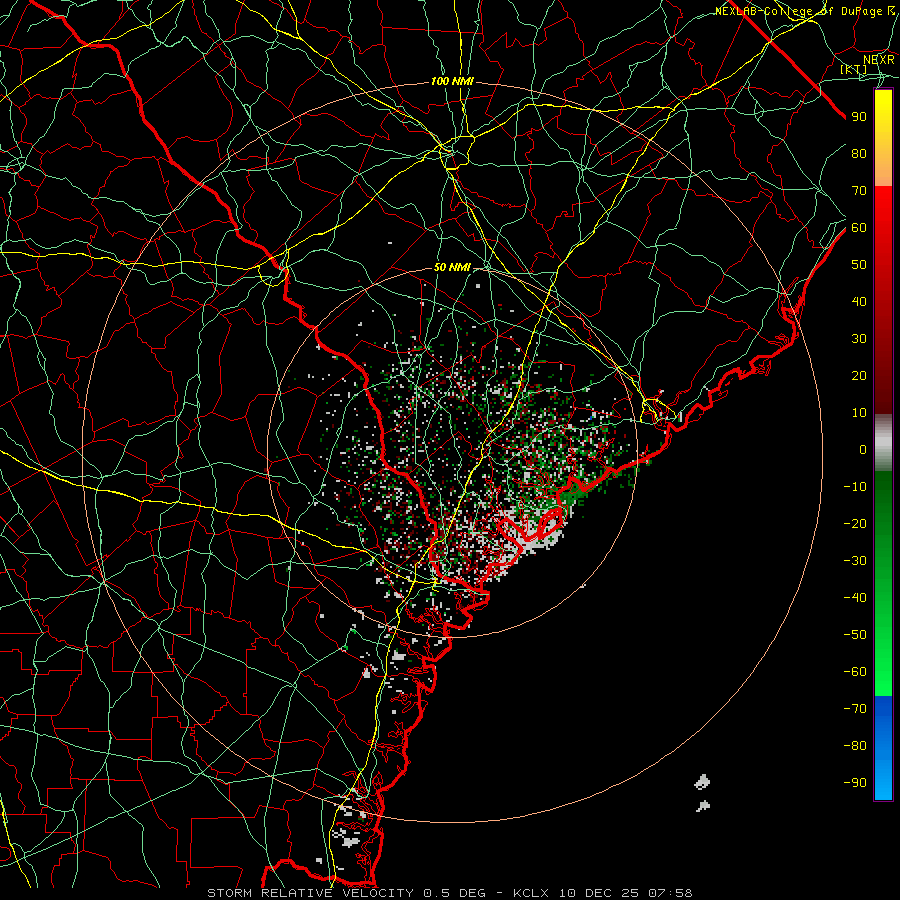Click the 100 NMI range ring label
The height and width of the screenshot is (900, 900).
point(452,82)
